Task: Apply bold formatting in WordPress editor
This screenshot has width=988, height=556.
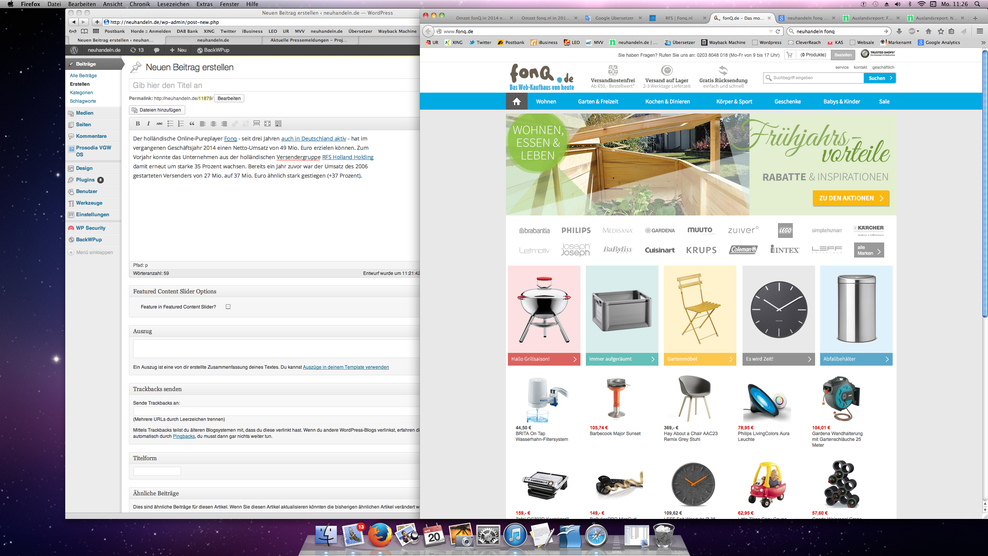Action: pos(138,124)
